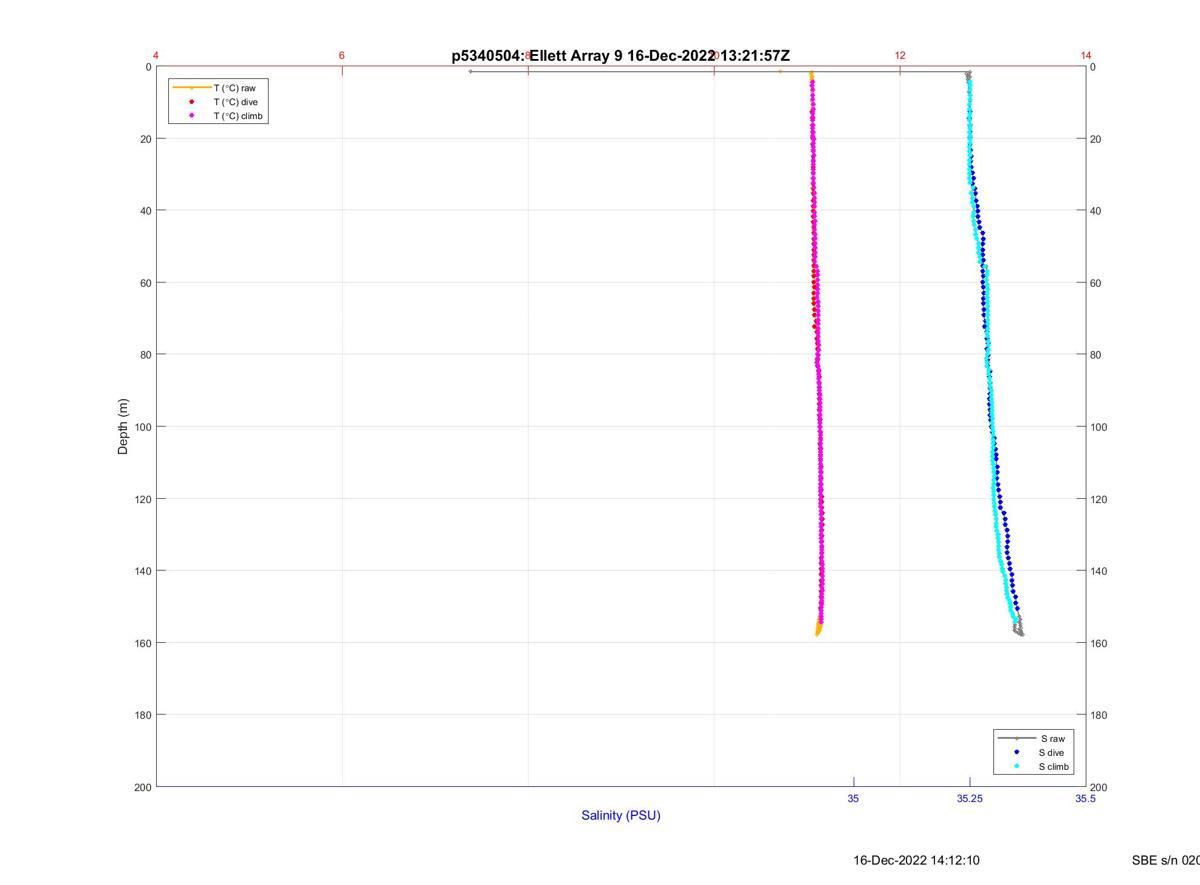Click depth tick 180 on the right axis

click(x=1099, y=715)
